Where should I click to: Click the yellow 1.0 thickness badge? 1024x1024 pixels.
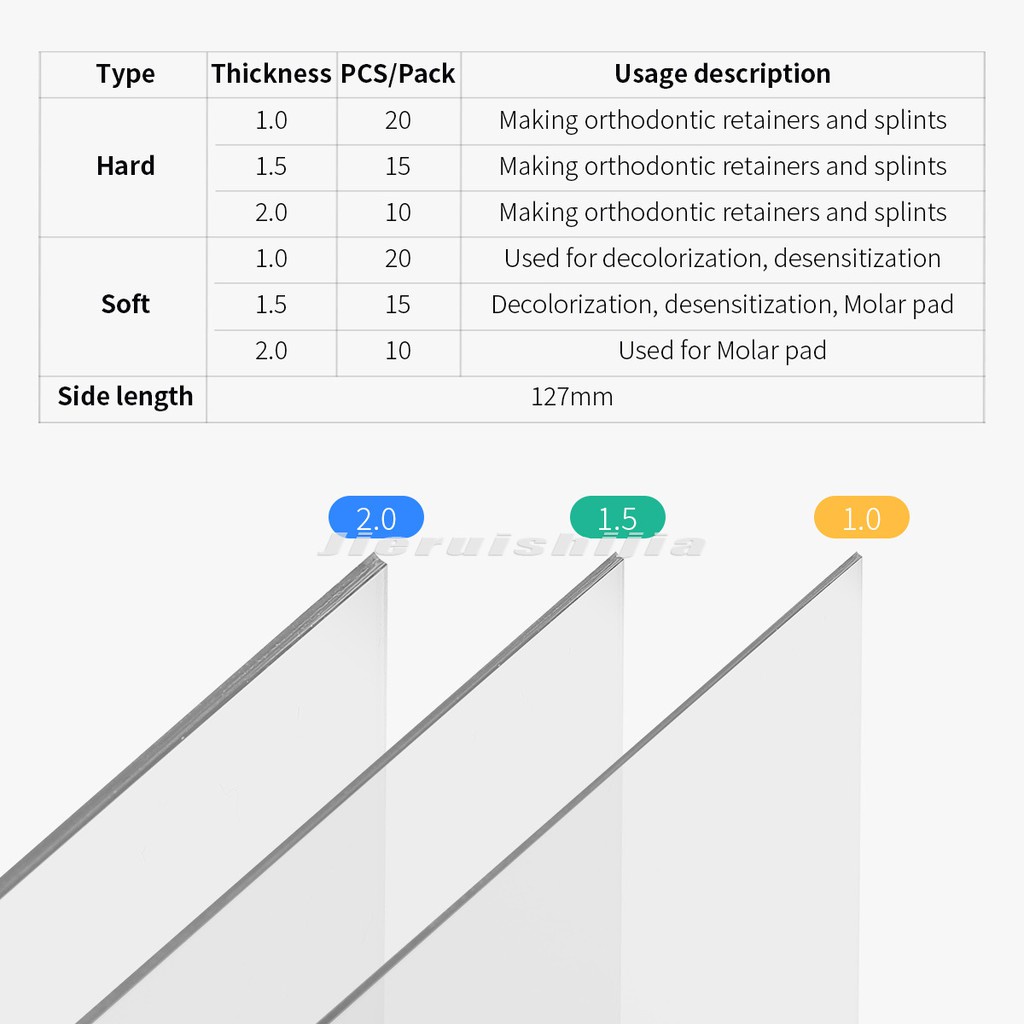point(861,518)
